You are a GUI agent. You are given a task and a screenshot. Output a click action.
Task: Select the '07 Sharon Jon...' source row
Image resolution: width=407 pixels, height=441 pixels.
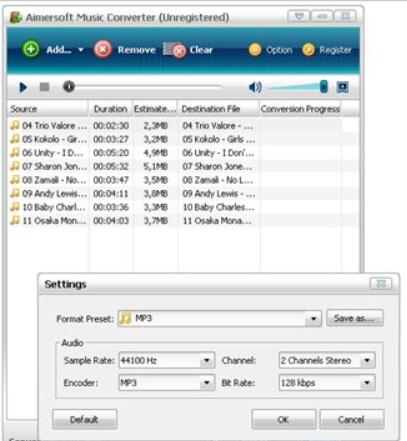(48, 166)
